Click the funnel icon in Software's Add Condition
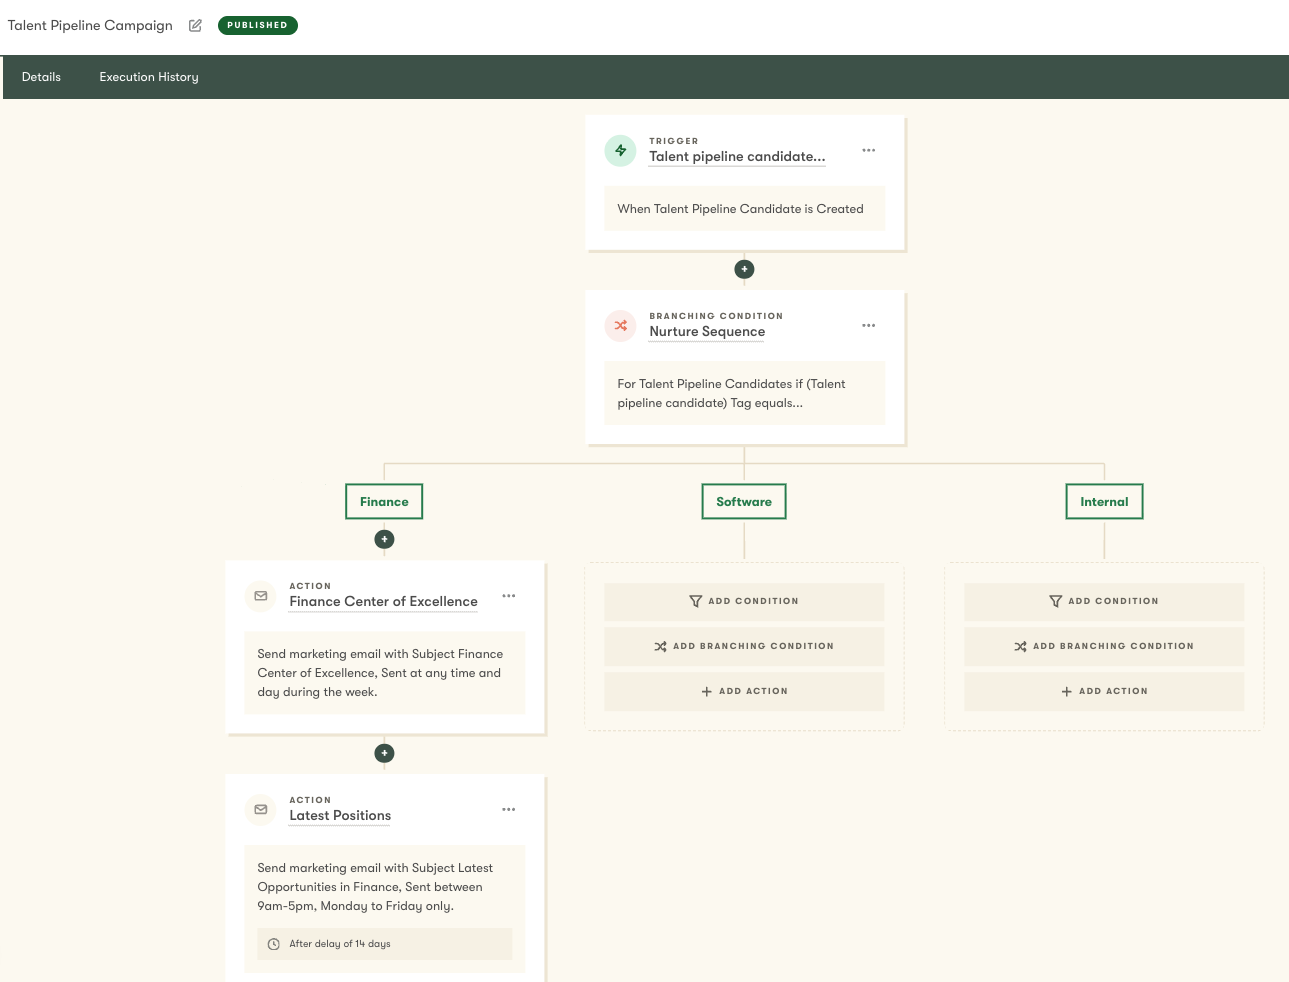 (696, 601)
